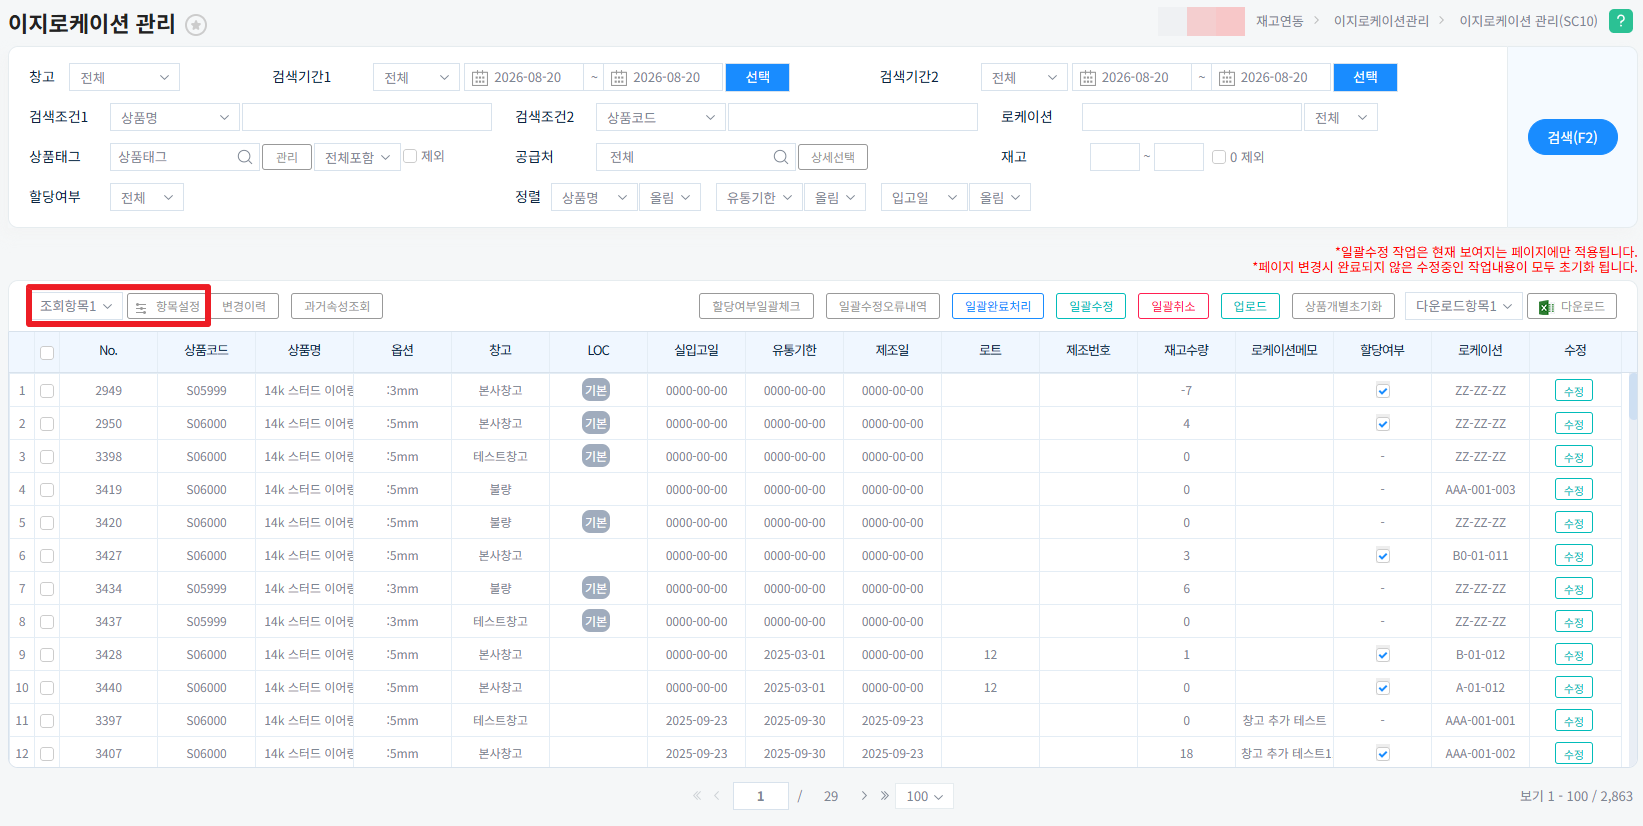This screenshot has height=826, width=1643.
Task: Click the 다운로드 Excel icon button
Action: 1572,306
